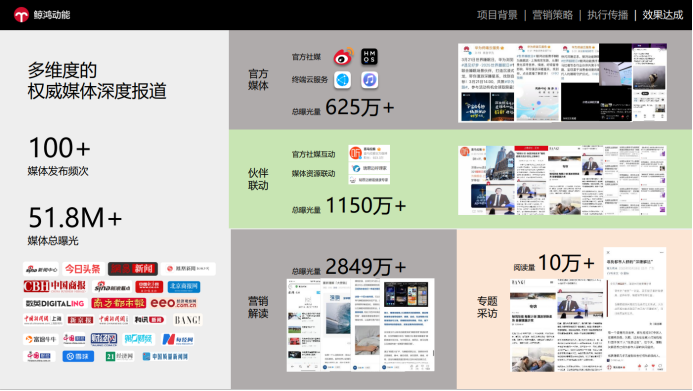Click the Weibo icon beside 官方社媒
Viewport: 693px width, 391px height.
coord(343,57)
